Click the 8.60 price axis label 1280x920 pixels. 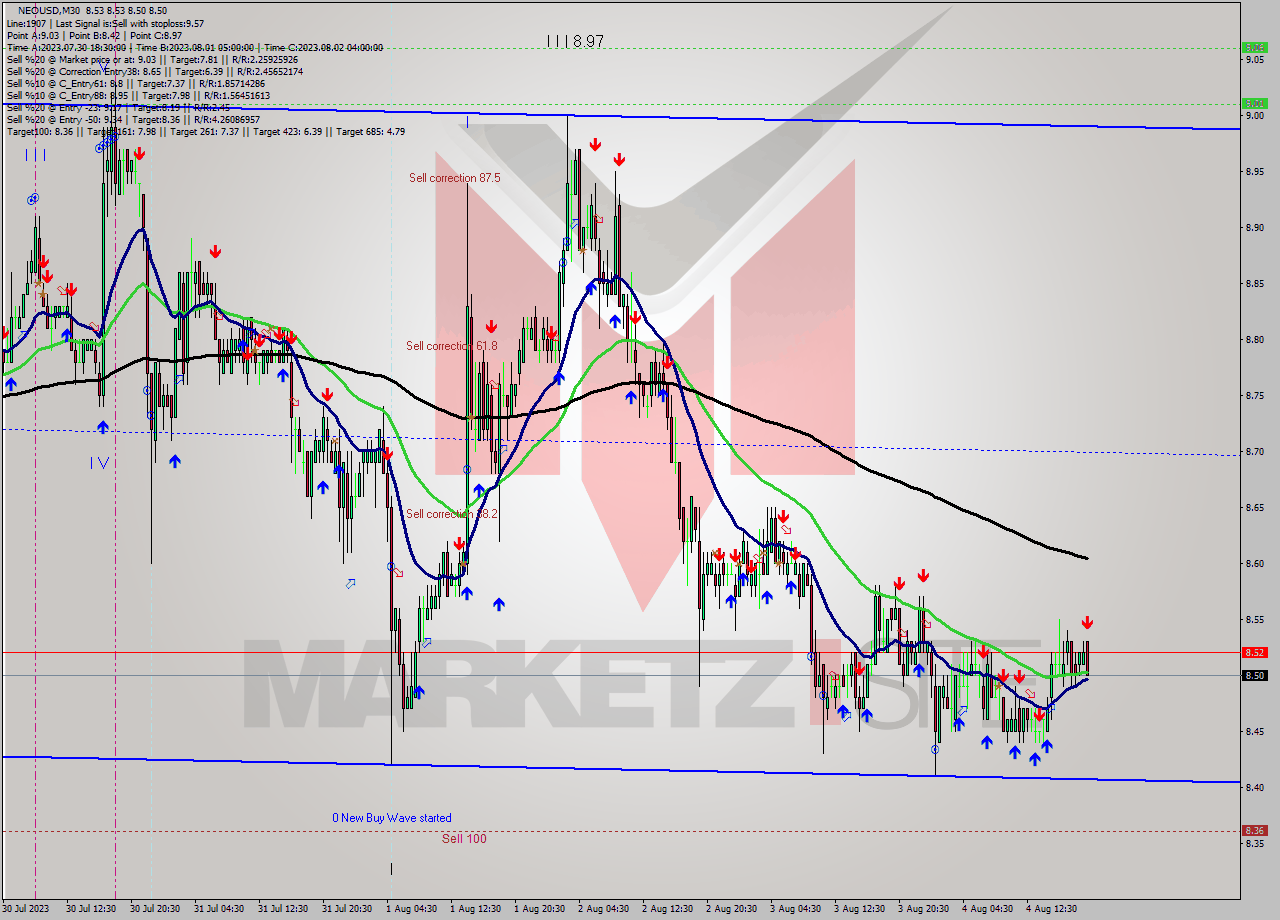pos(1255,564)
